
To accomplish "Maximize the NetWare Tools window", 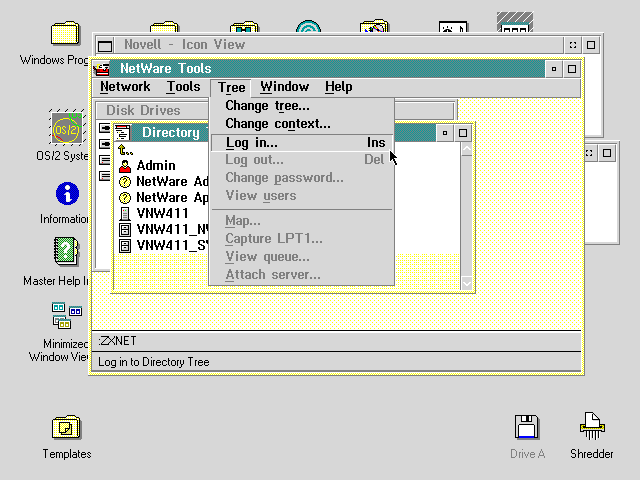I will click(572, 69).
